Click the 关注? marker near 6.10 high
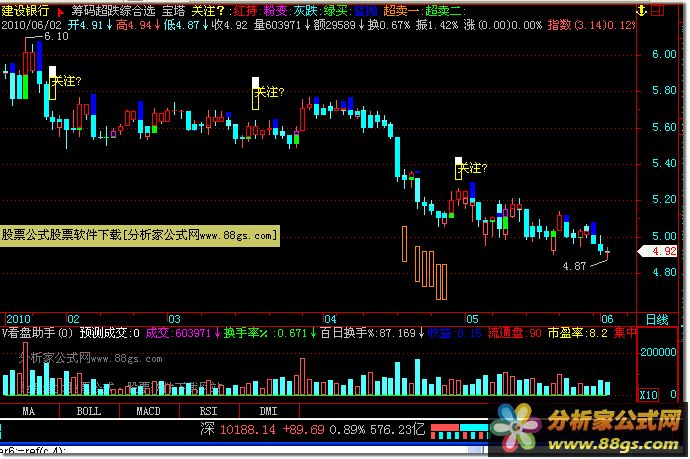This screenshot has width=690, height=459. click(x=66, y=79)
